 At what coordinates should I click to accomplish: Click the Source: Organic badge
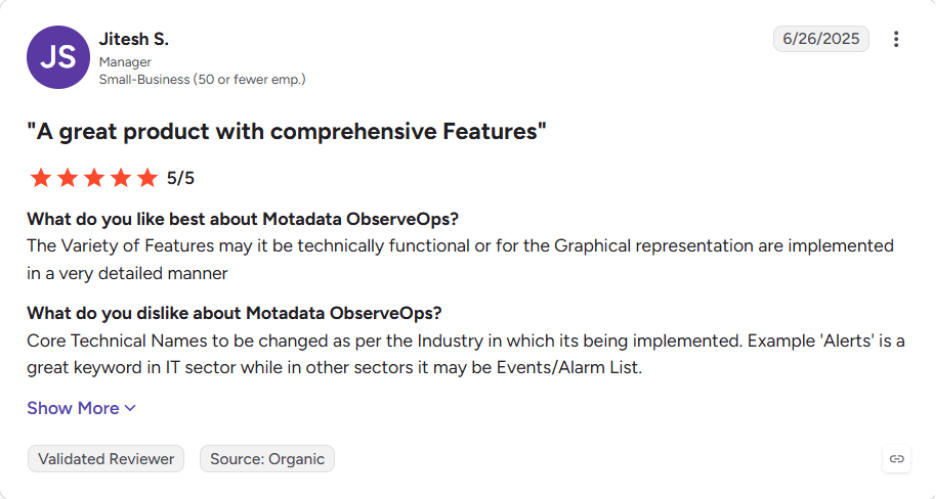click(x=267, y=459)
